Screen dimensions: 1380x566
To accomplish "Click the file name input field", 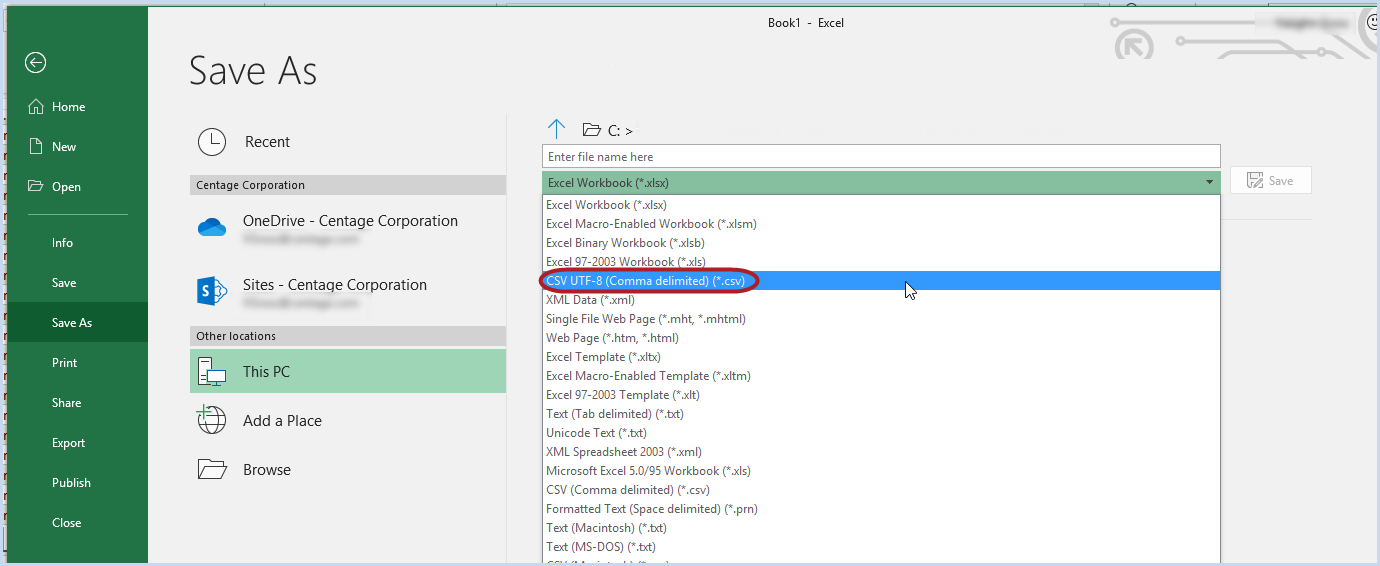I will [x=881, y=157].
